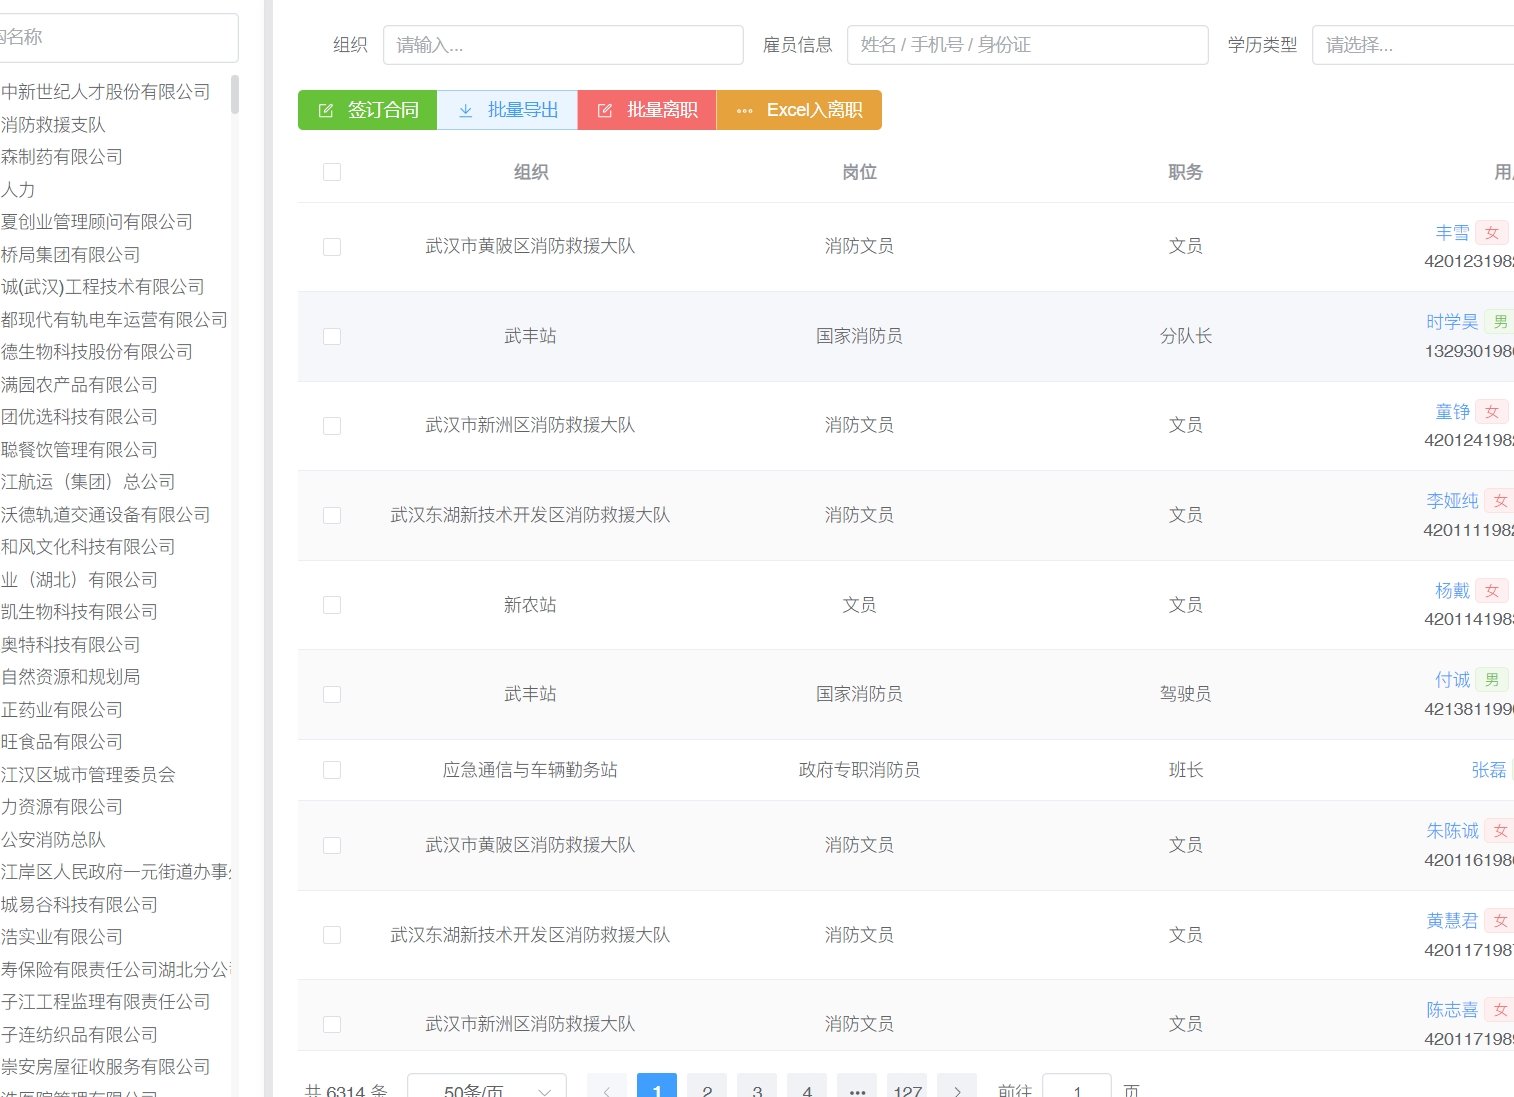Select 消防救援支队 in the organization list
The width and height of the screenshot is (1514, 1097).
pos(53,125)
